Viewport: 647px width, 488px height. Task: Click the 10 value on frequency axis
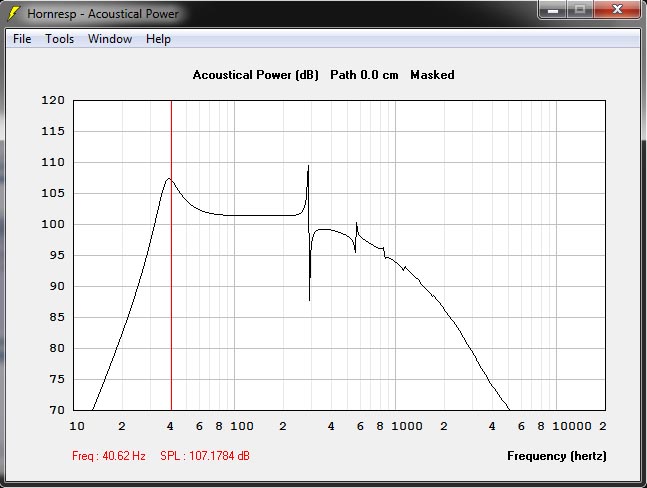pyautogui.click(x=77, y=426)
